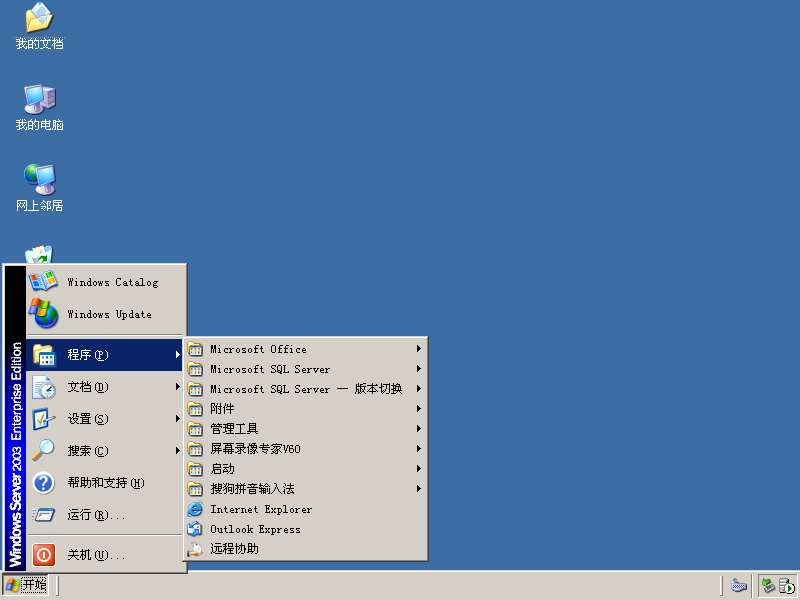This screenshot has width=800, height=600.
Task: Click the 管理工具 folder icon
Action: 195,429
